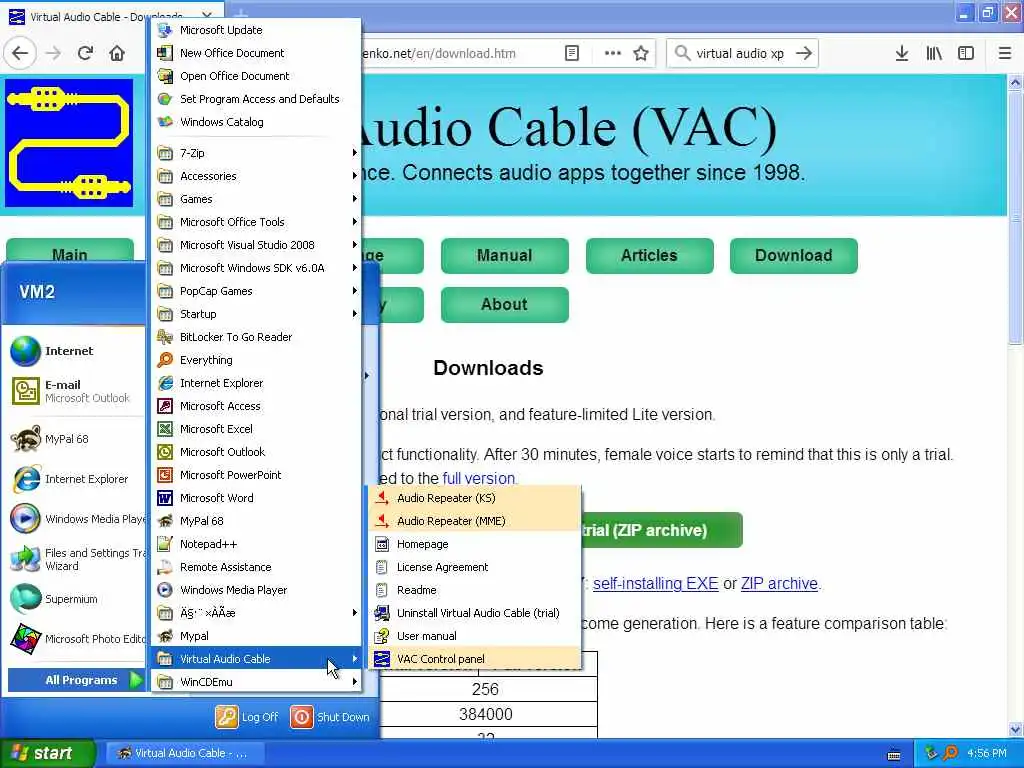This screenshot has height=768, width=1024.
Task: Reload the page with refresh icon
Action: click(85, 53)
